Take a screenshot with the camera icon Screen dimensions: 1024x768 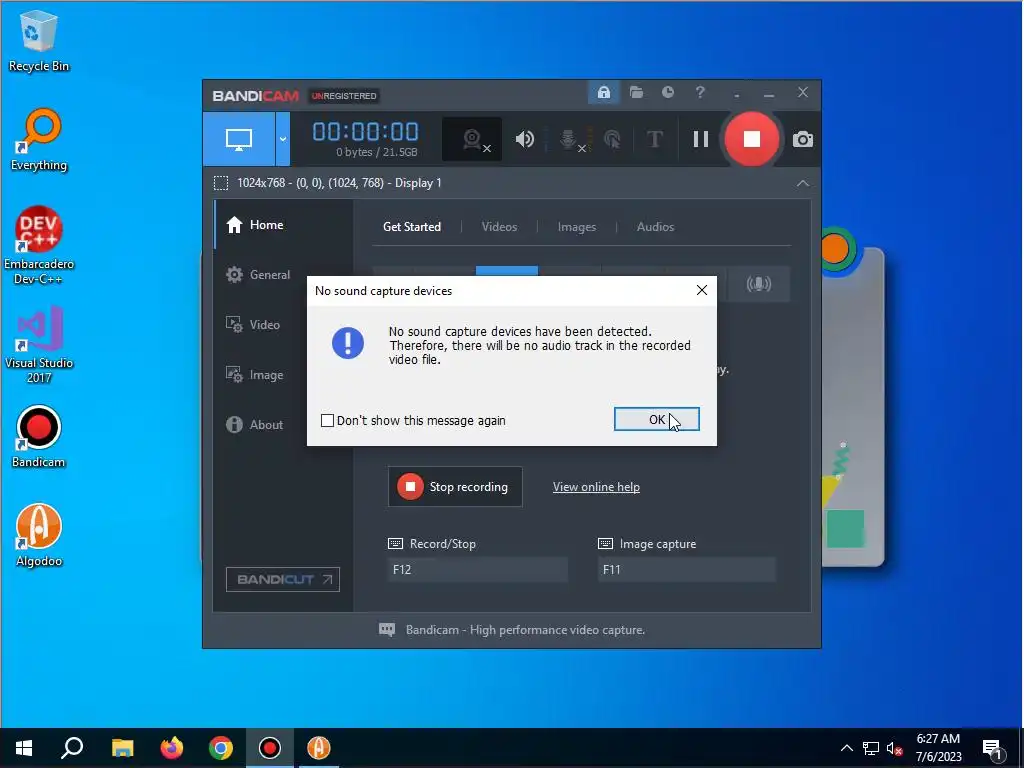tap(803, 140)
